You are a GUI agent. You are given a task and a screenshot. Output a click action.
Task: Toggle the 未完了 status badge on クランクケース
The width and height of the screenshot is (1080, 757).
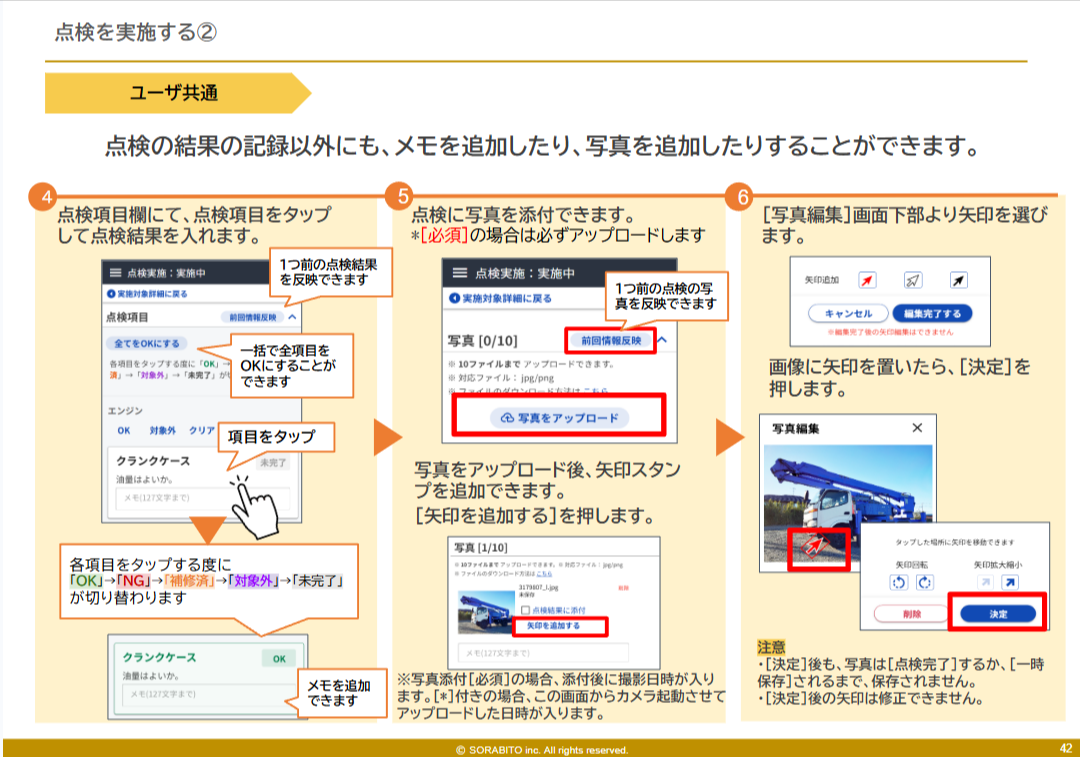[x=272, y=463]
